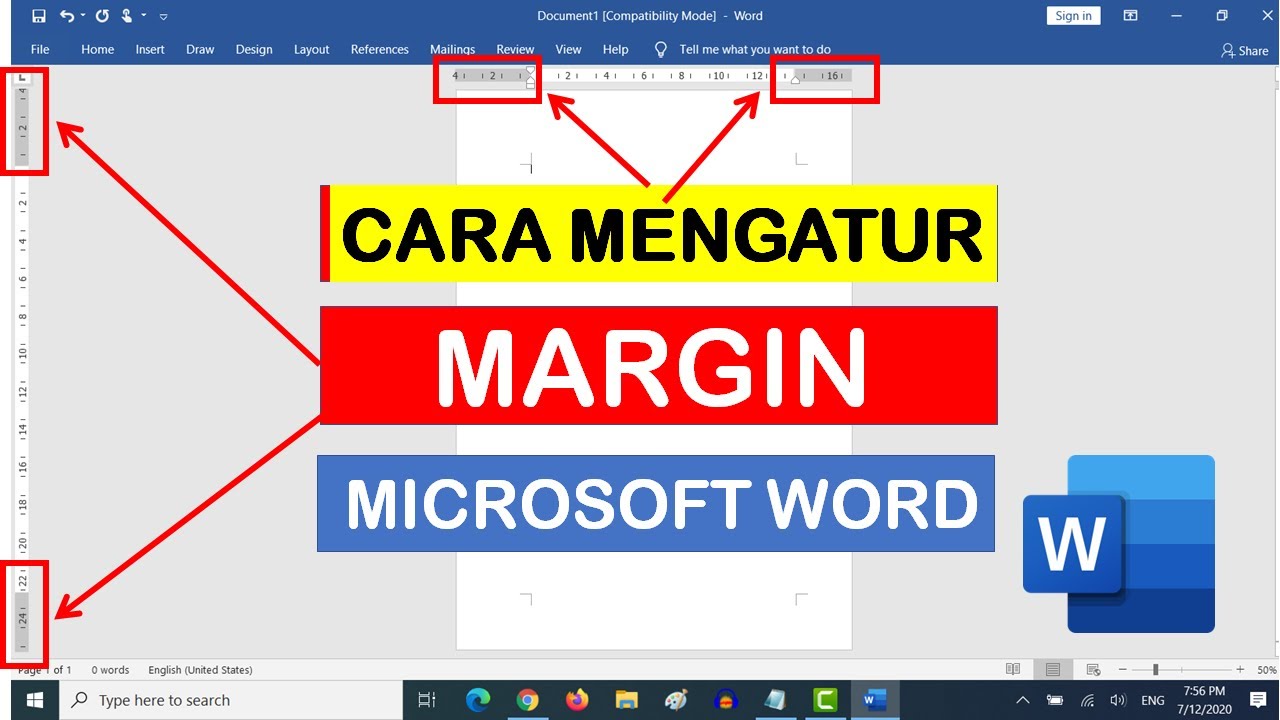Open the Undo history dropdown arrow
Screen dimensions: 1280x720
[x=82, y=16]
